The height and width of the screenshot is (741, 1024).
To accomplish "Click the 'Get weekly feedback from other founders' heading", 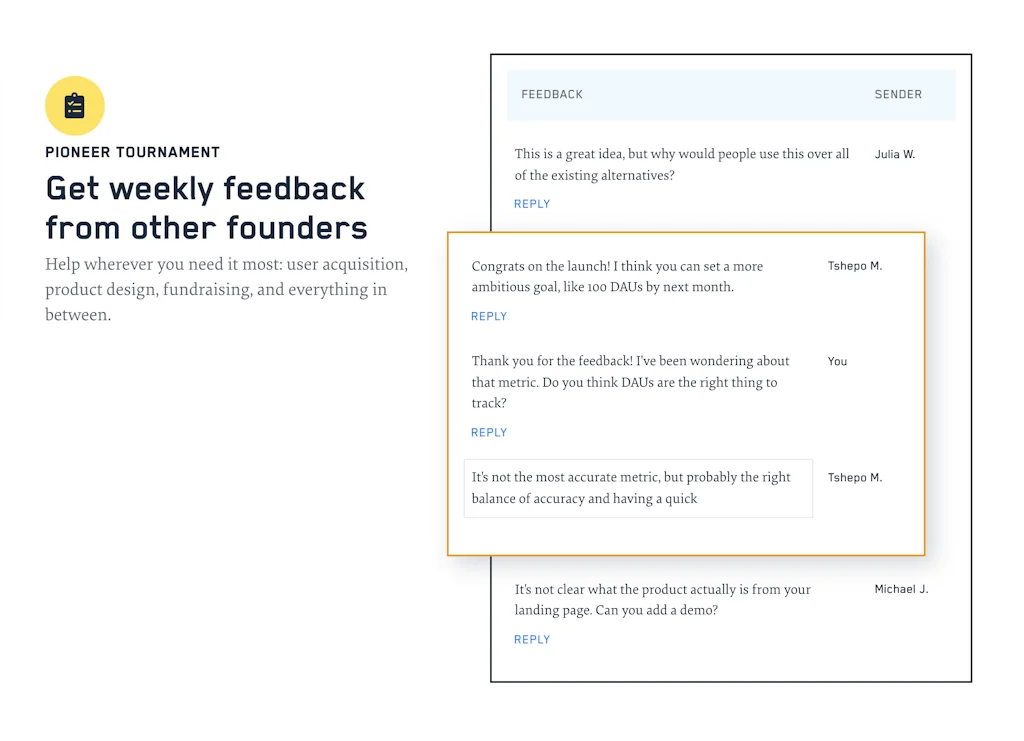I will pyautogui.click(x=206, y=208).
